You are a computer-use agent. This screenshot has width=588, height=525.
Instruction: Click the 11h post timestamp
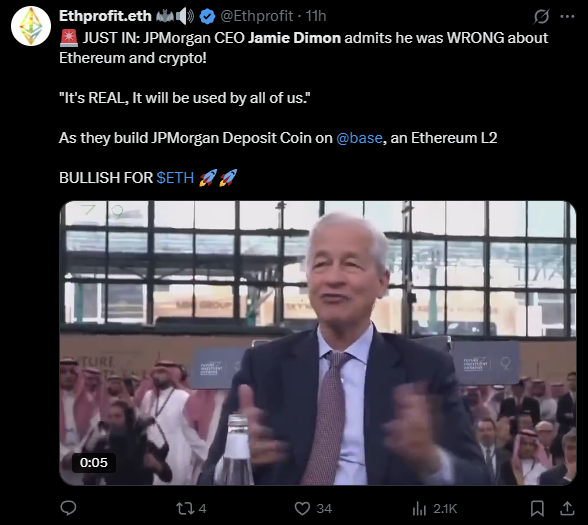click(316, 16)
